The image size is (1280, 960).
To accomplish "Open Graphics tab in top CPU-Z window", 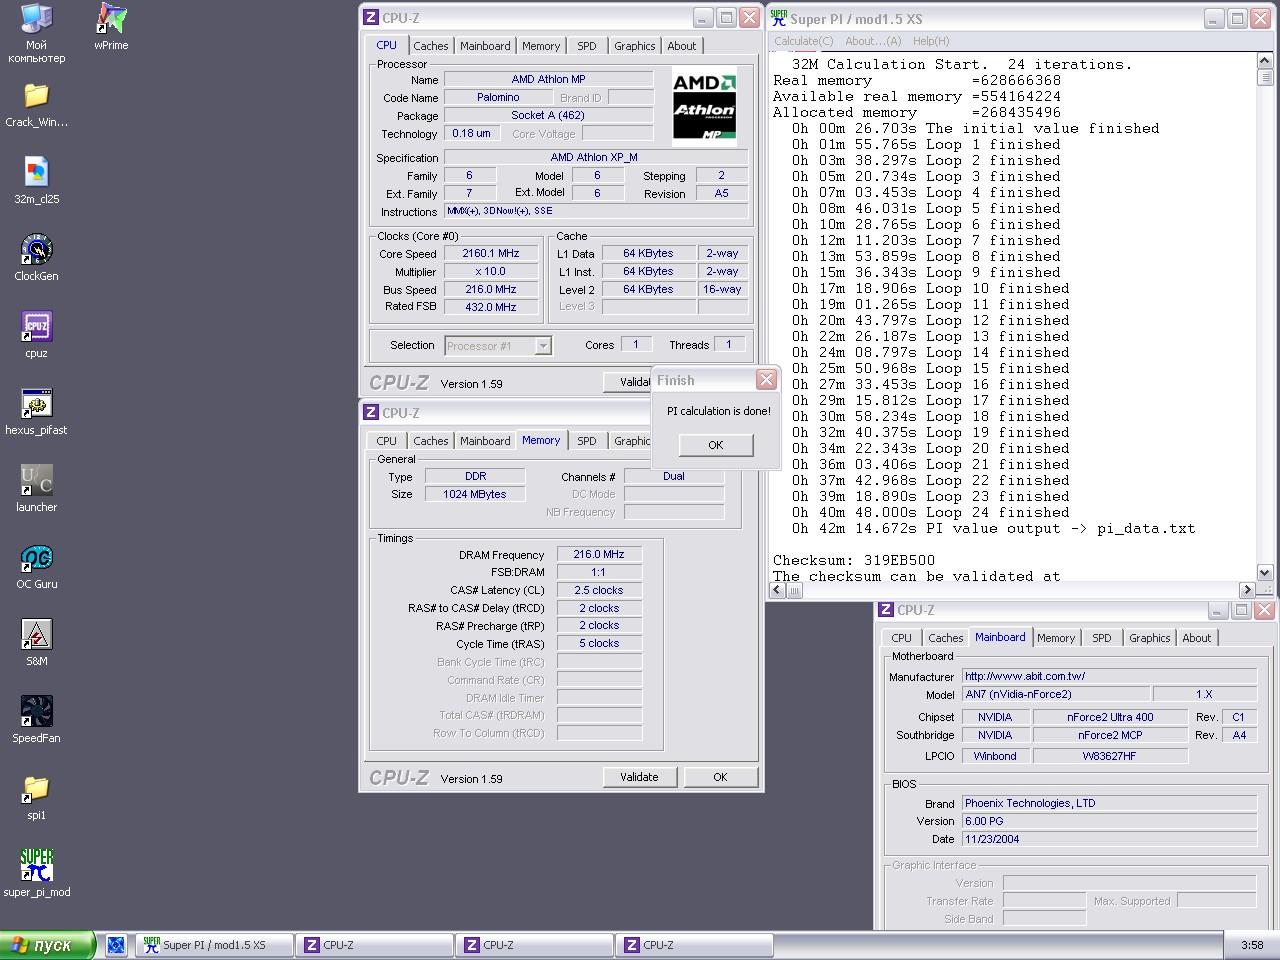I will tap(635, 46).
